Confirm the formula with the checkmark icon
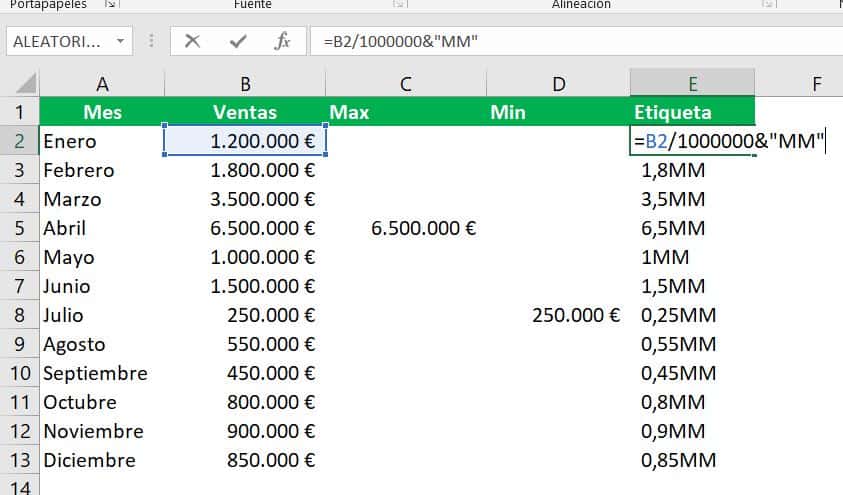This screenshot has height=495, width=843. [238, 41]
